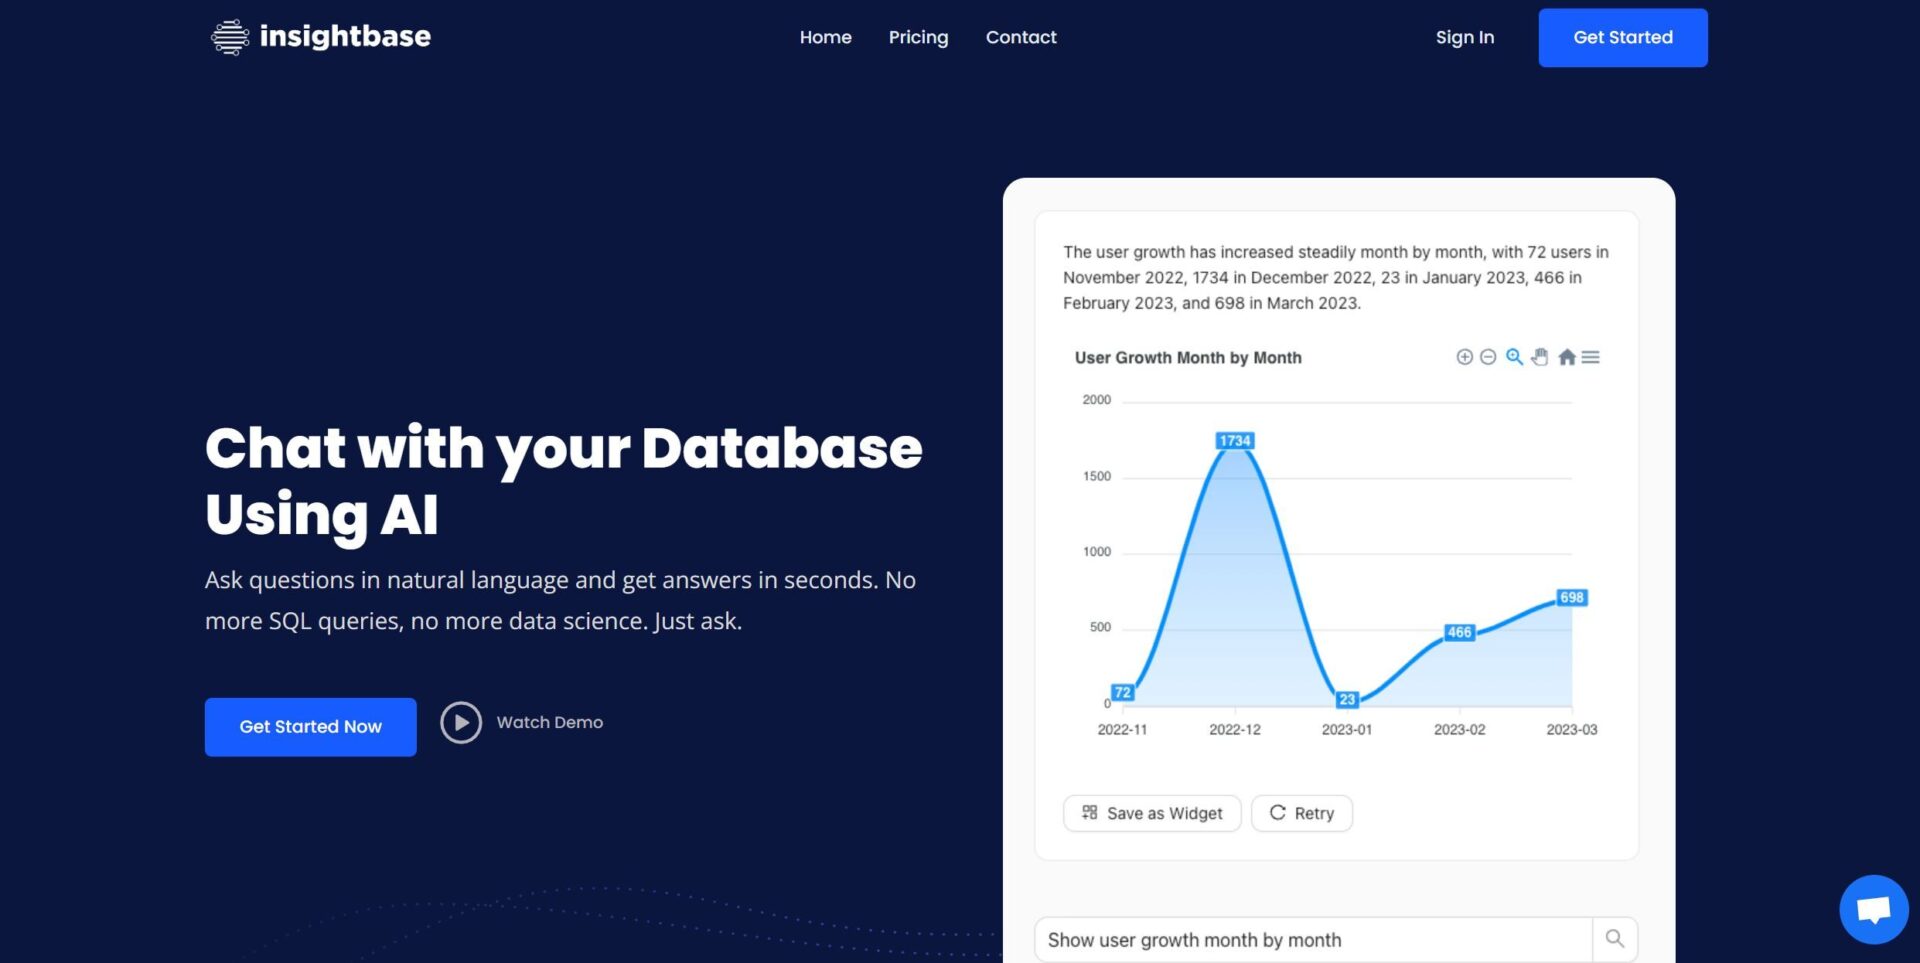Click the Sign In link

tap(1465, 37)
